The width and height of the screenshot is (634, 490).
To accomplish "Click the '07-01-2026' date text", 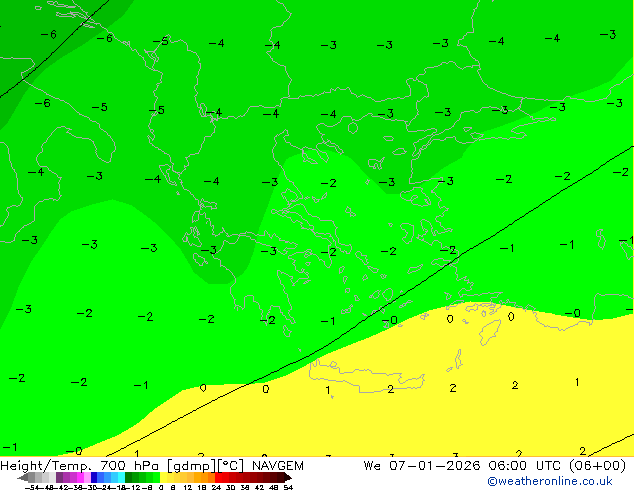I will click(435, 466).
